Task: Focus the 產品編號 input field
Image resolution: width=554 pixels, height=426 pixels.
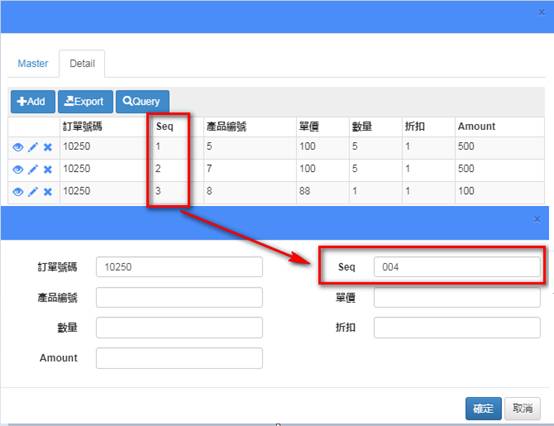Action: pos(179,297)
